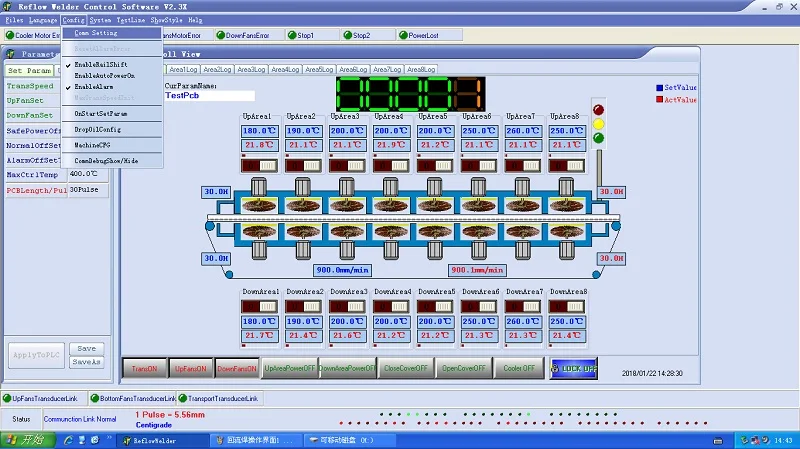
Task: Click the blue LOCK OFF button
Action: 574,368
